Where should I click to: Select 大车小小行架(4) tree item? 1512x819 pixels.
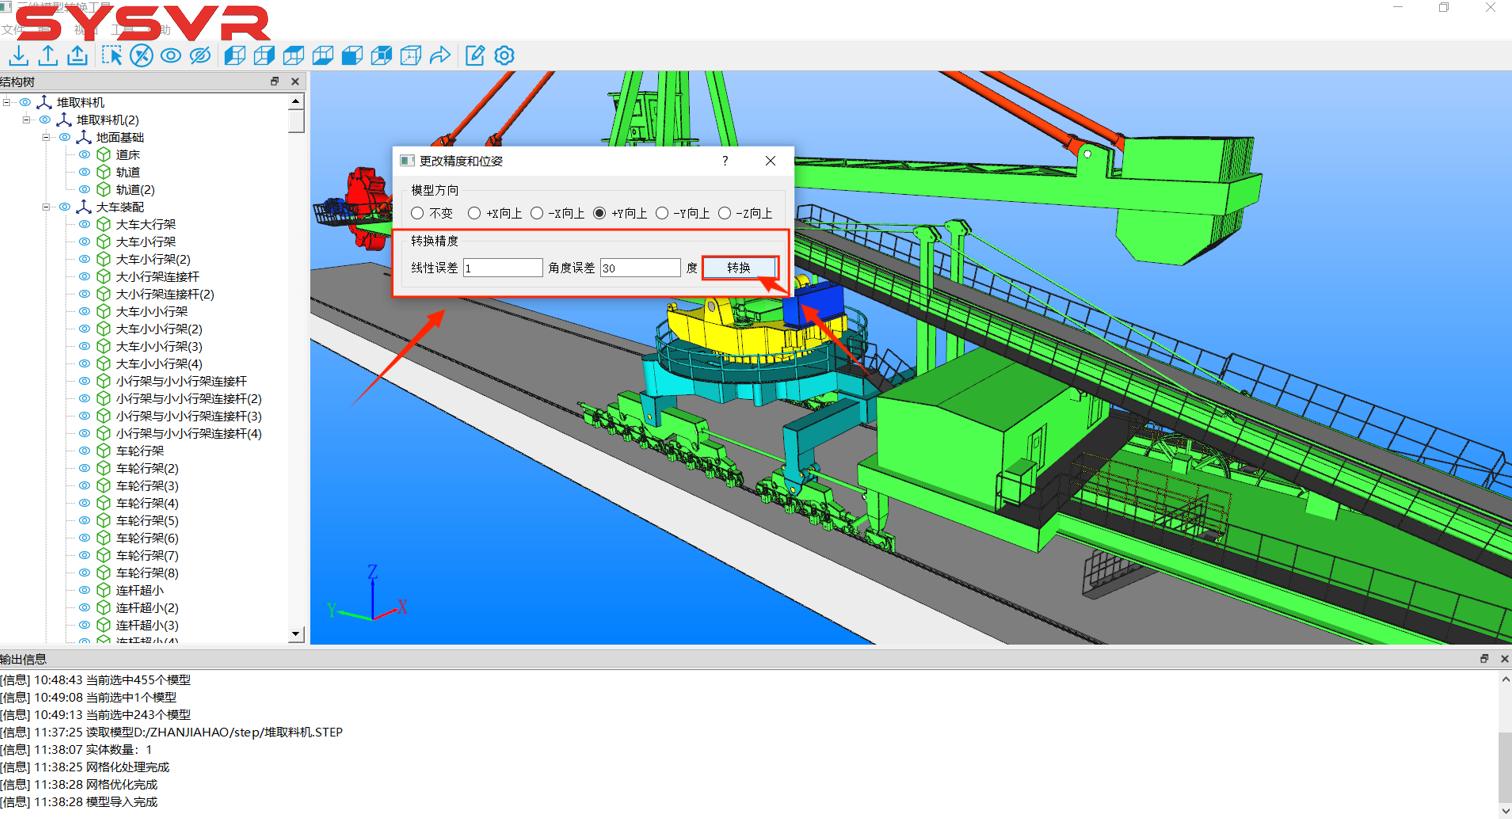159,364
